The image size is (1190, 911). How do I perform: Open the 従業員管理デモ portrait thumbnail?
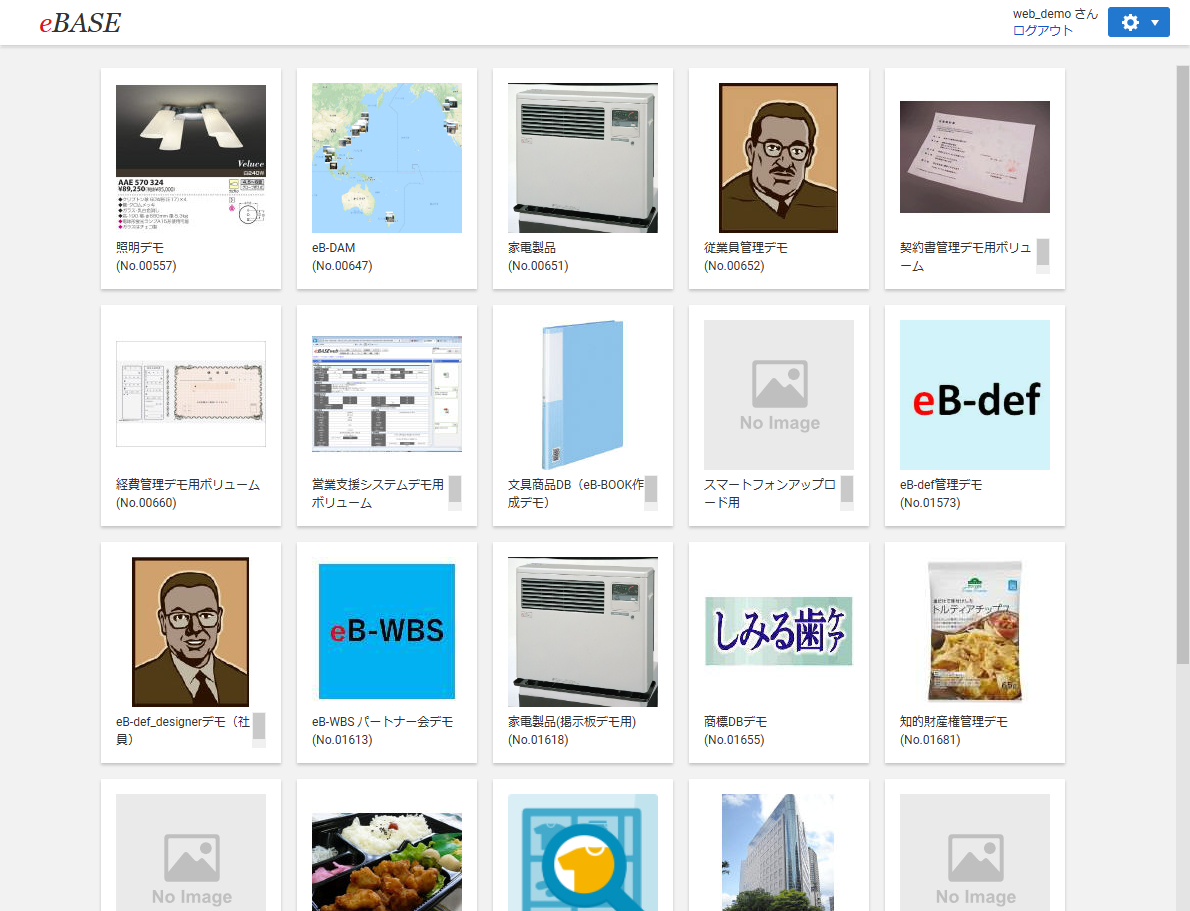click(x=778, y=158)
